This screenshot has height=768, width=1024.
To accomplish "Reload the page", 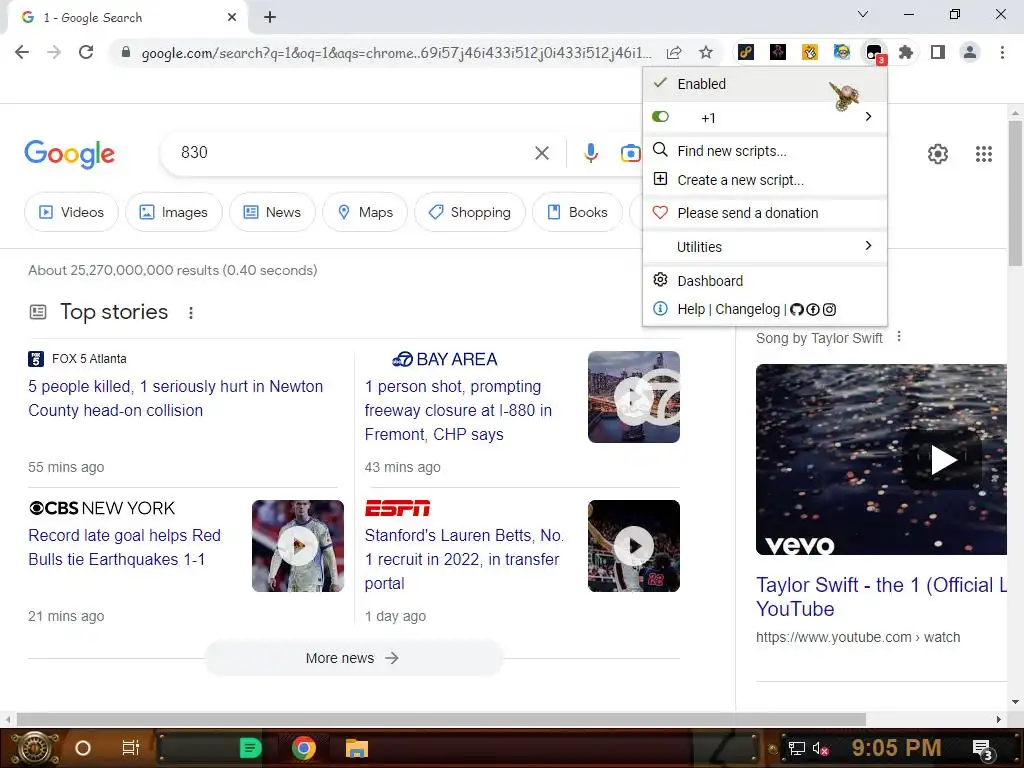I will point(86,52).
